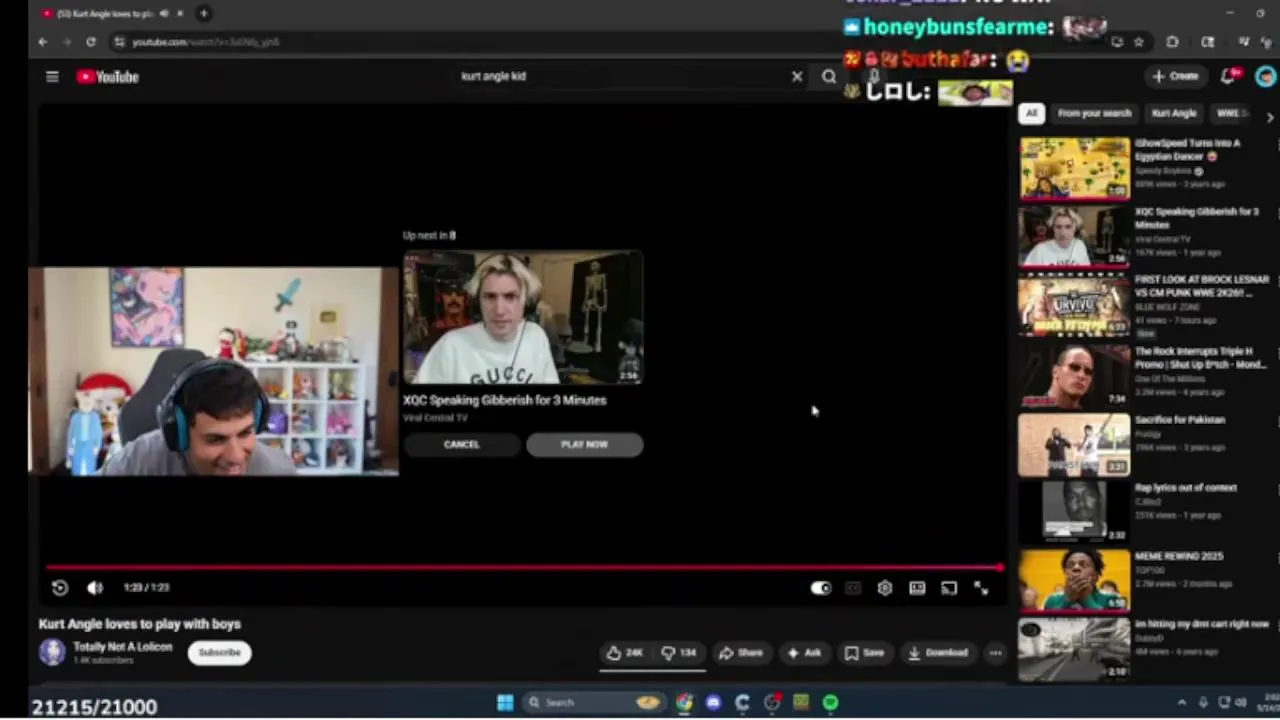
Task: Save the video to a playlist
Action: tap(864, 653)
